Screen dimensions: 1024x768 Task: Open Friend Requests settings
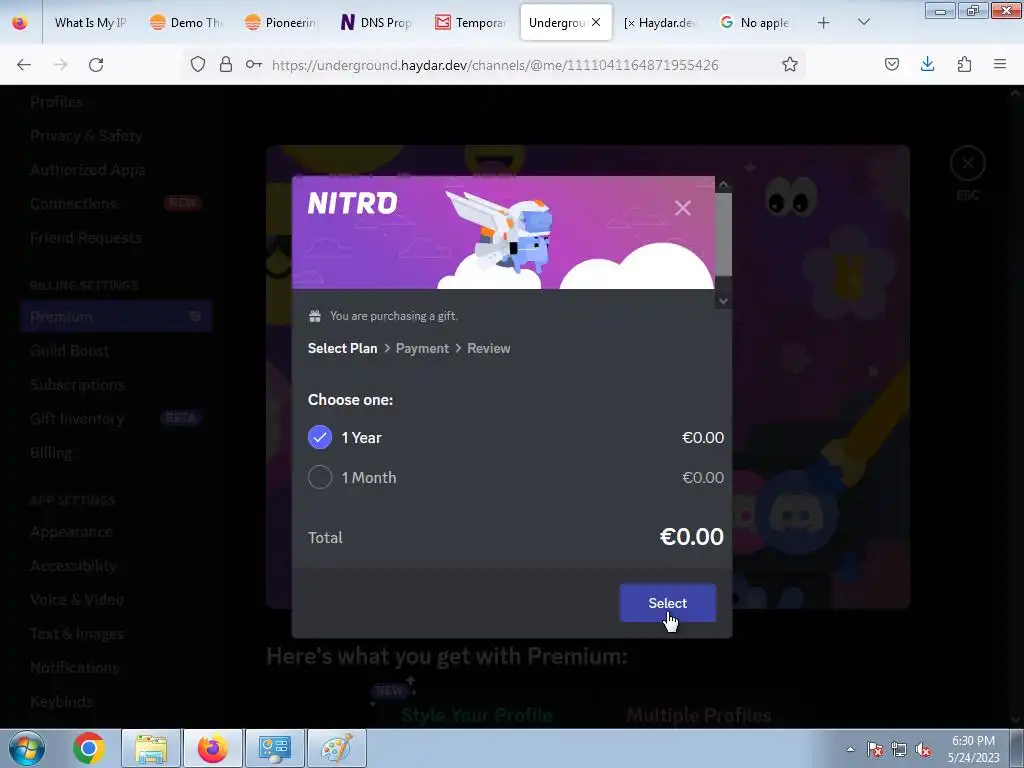click(x=86, y=238)
